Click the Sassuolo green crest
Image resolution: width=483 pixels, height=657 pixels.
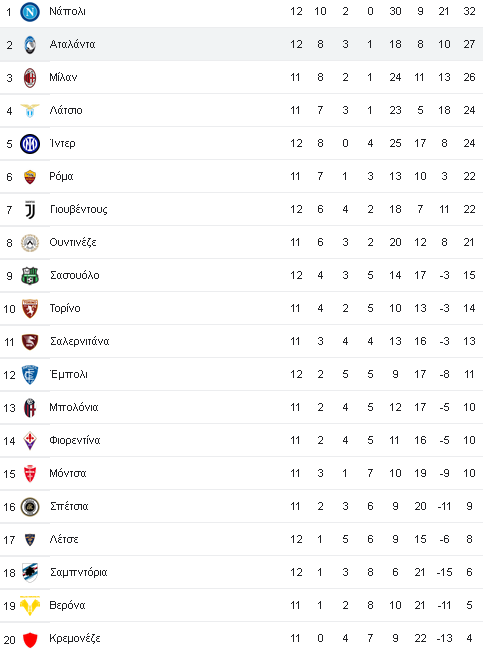point(30,276)
